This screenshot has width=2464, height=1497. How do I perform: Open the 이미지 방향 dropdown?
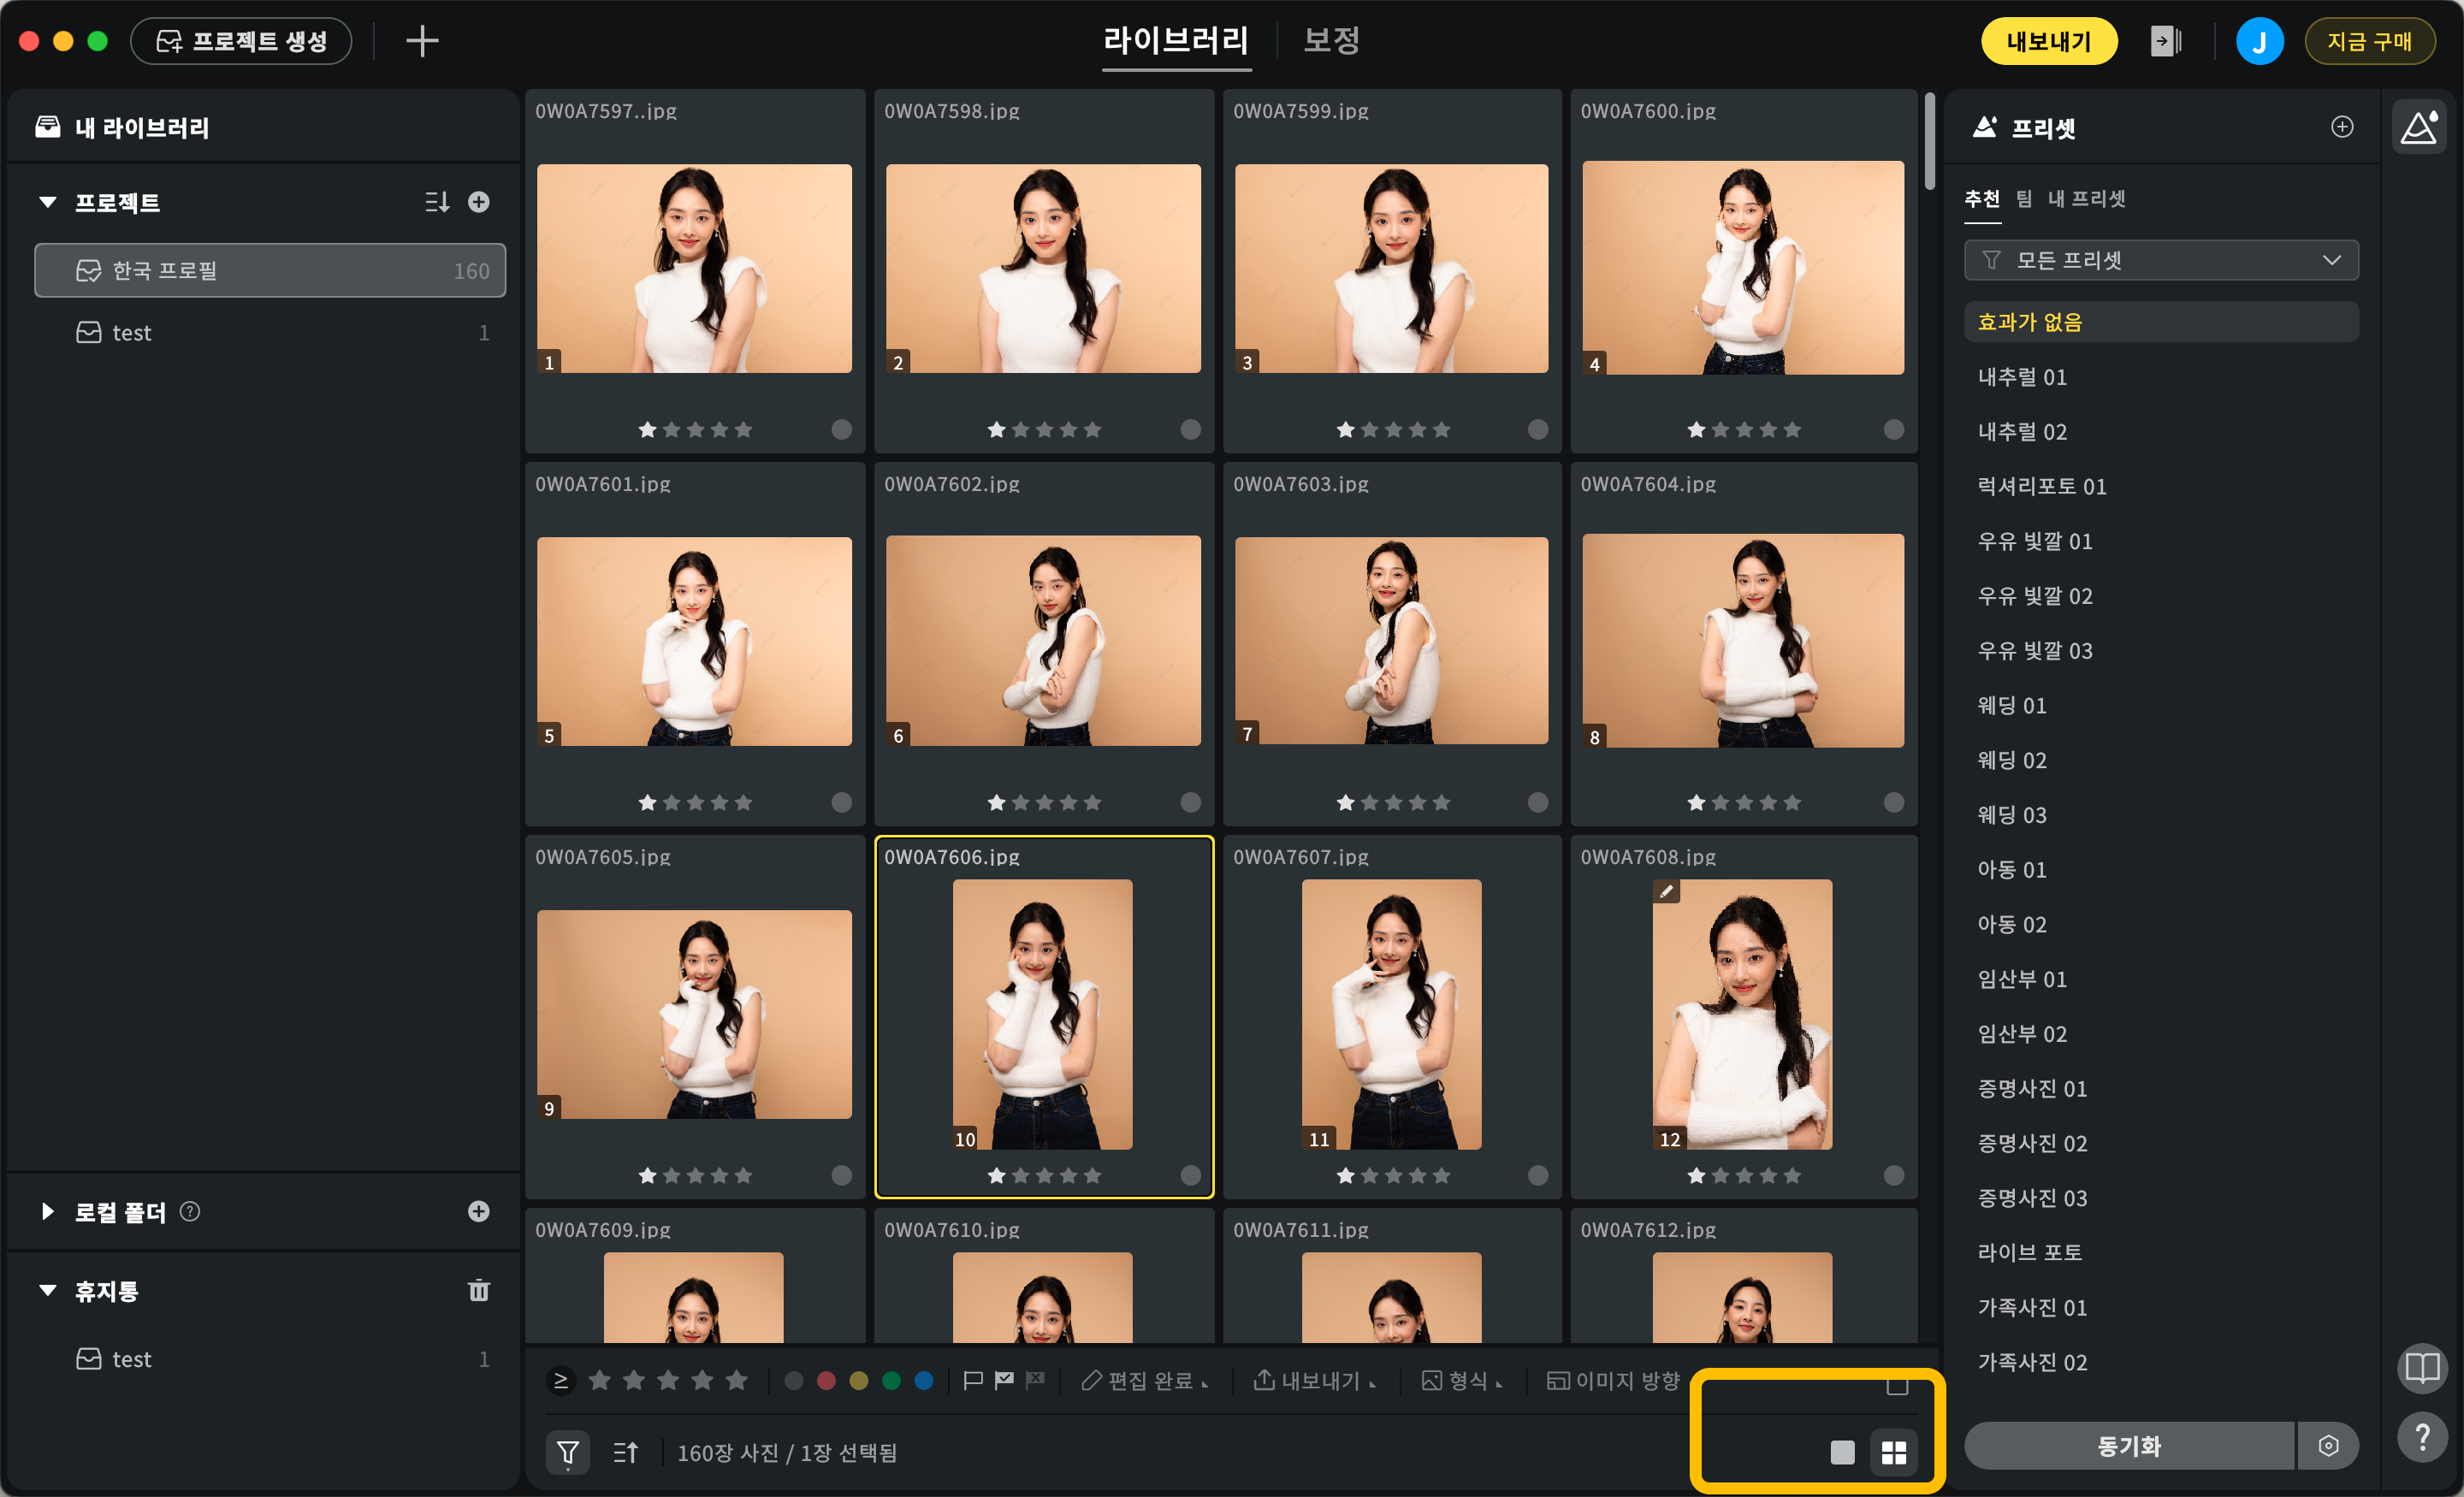click(1613, 1380)
